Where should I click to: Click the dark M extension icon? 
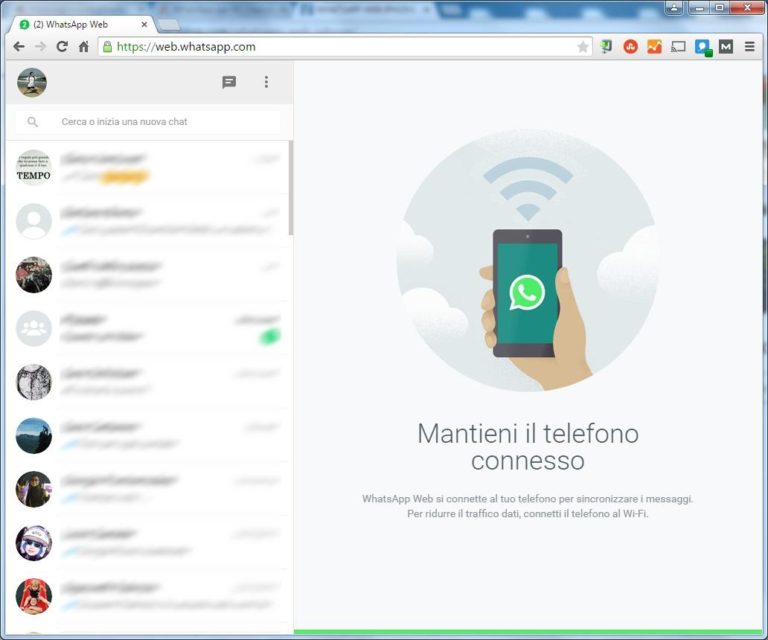click(726, 47)
